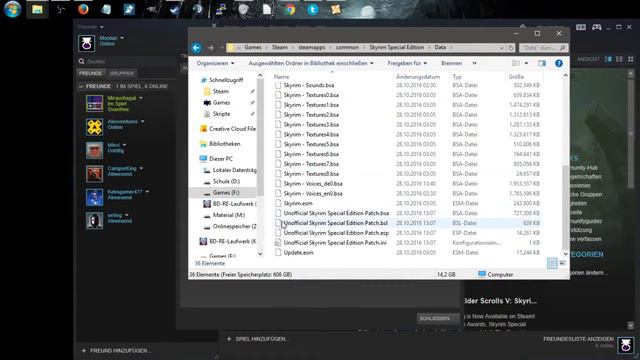
Task: Open dropdown arrow next to CamperKing
Action: pyautogui.click(x=141, y=169)
